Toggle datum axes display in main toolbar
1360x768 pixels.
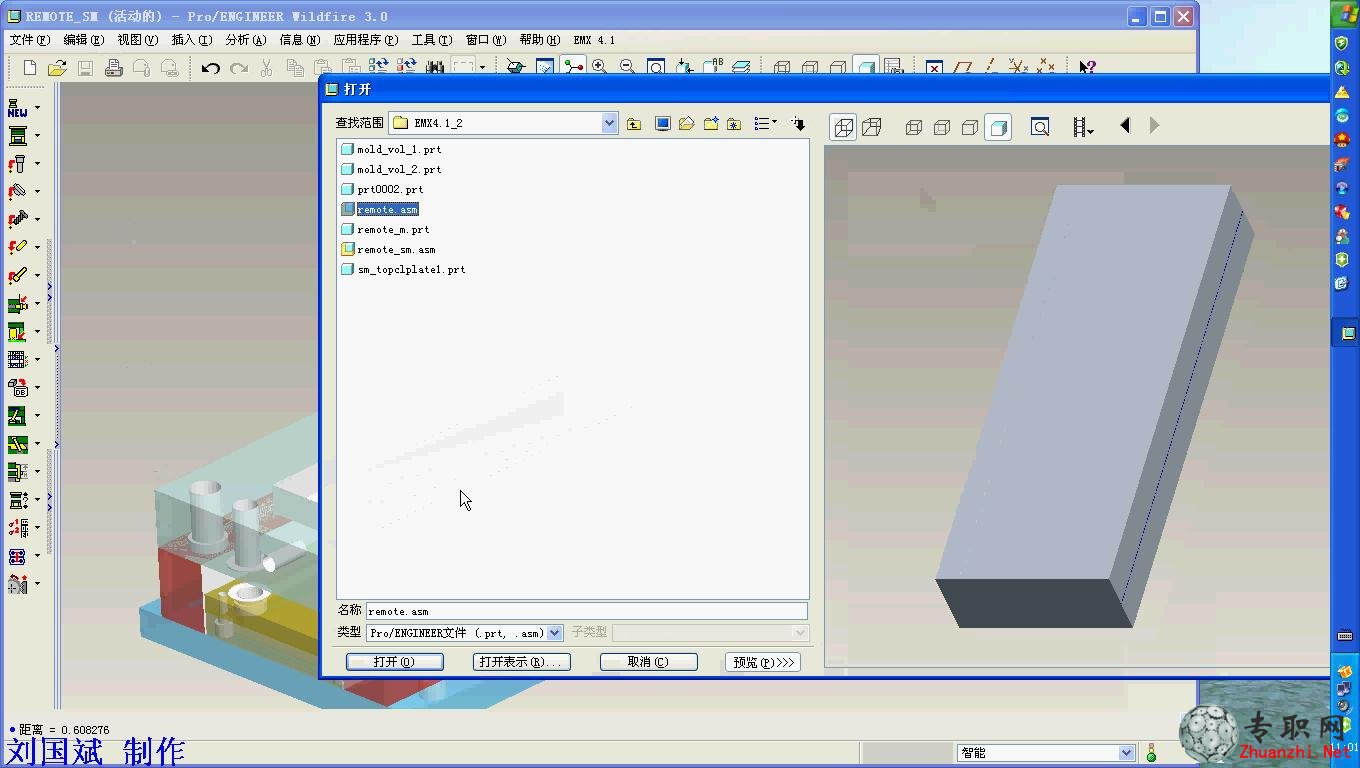click(x=990, y=67)
